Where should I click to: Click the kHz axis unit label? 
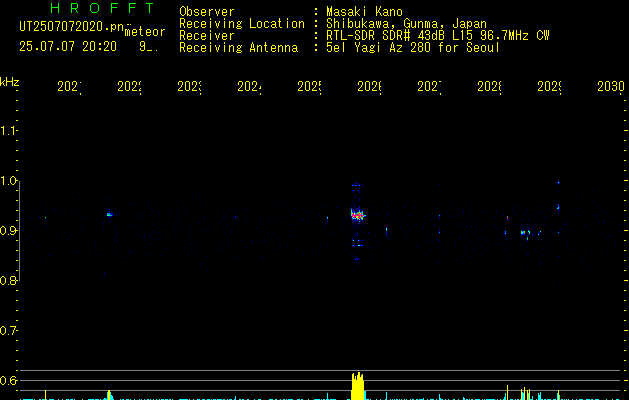(x=9, y=82)
